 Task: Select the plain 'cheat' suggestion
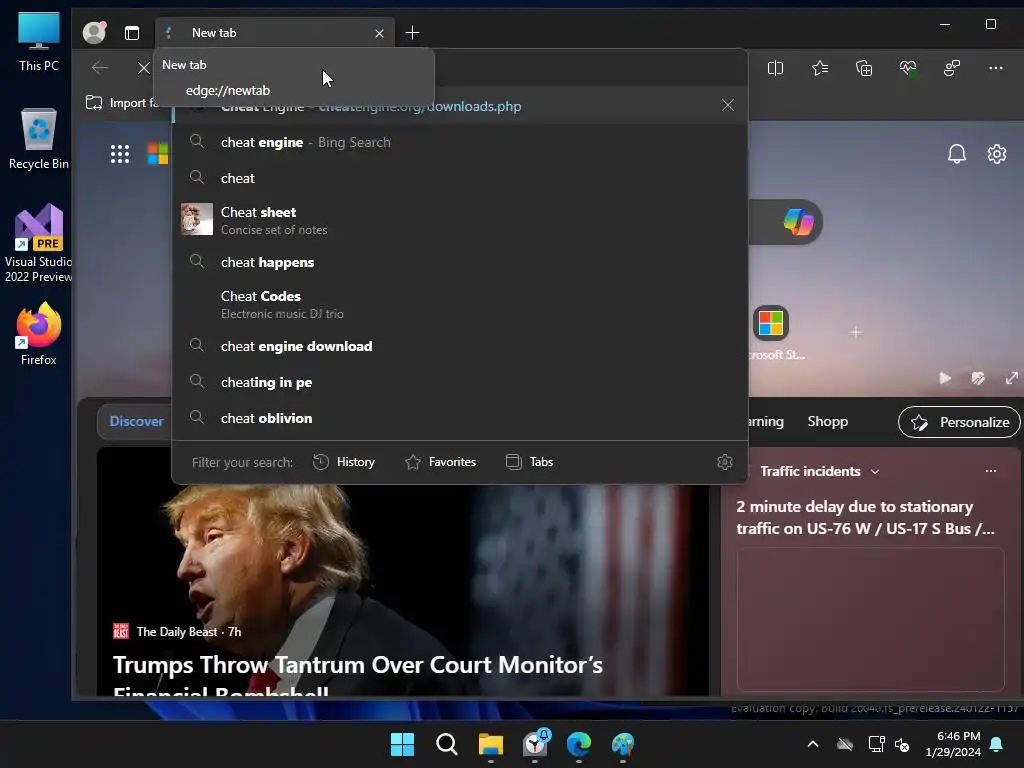tap(460, 178)
